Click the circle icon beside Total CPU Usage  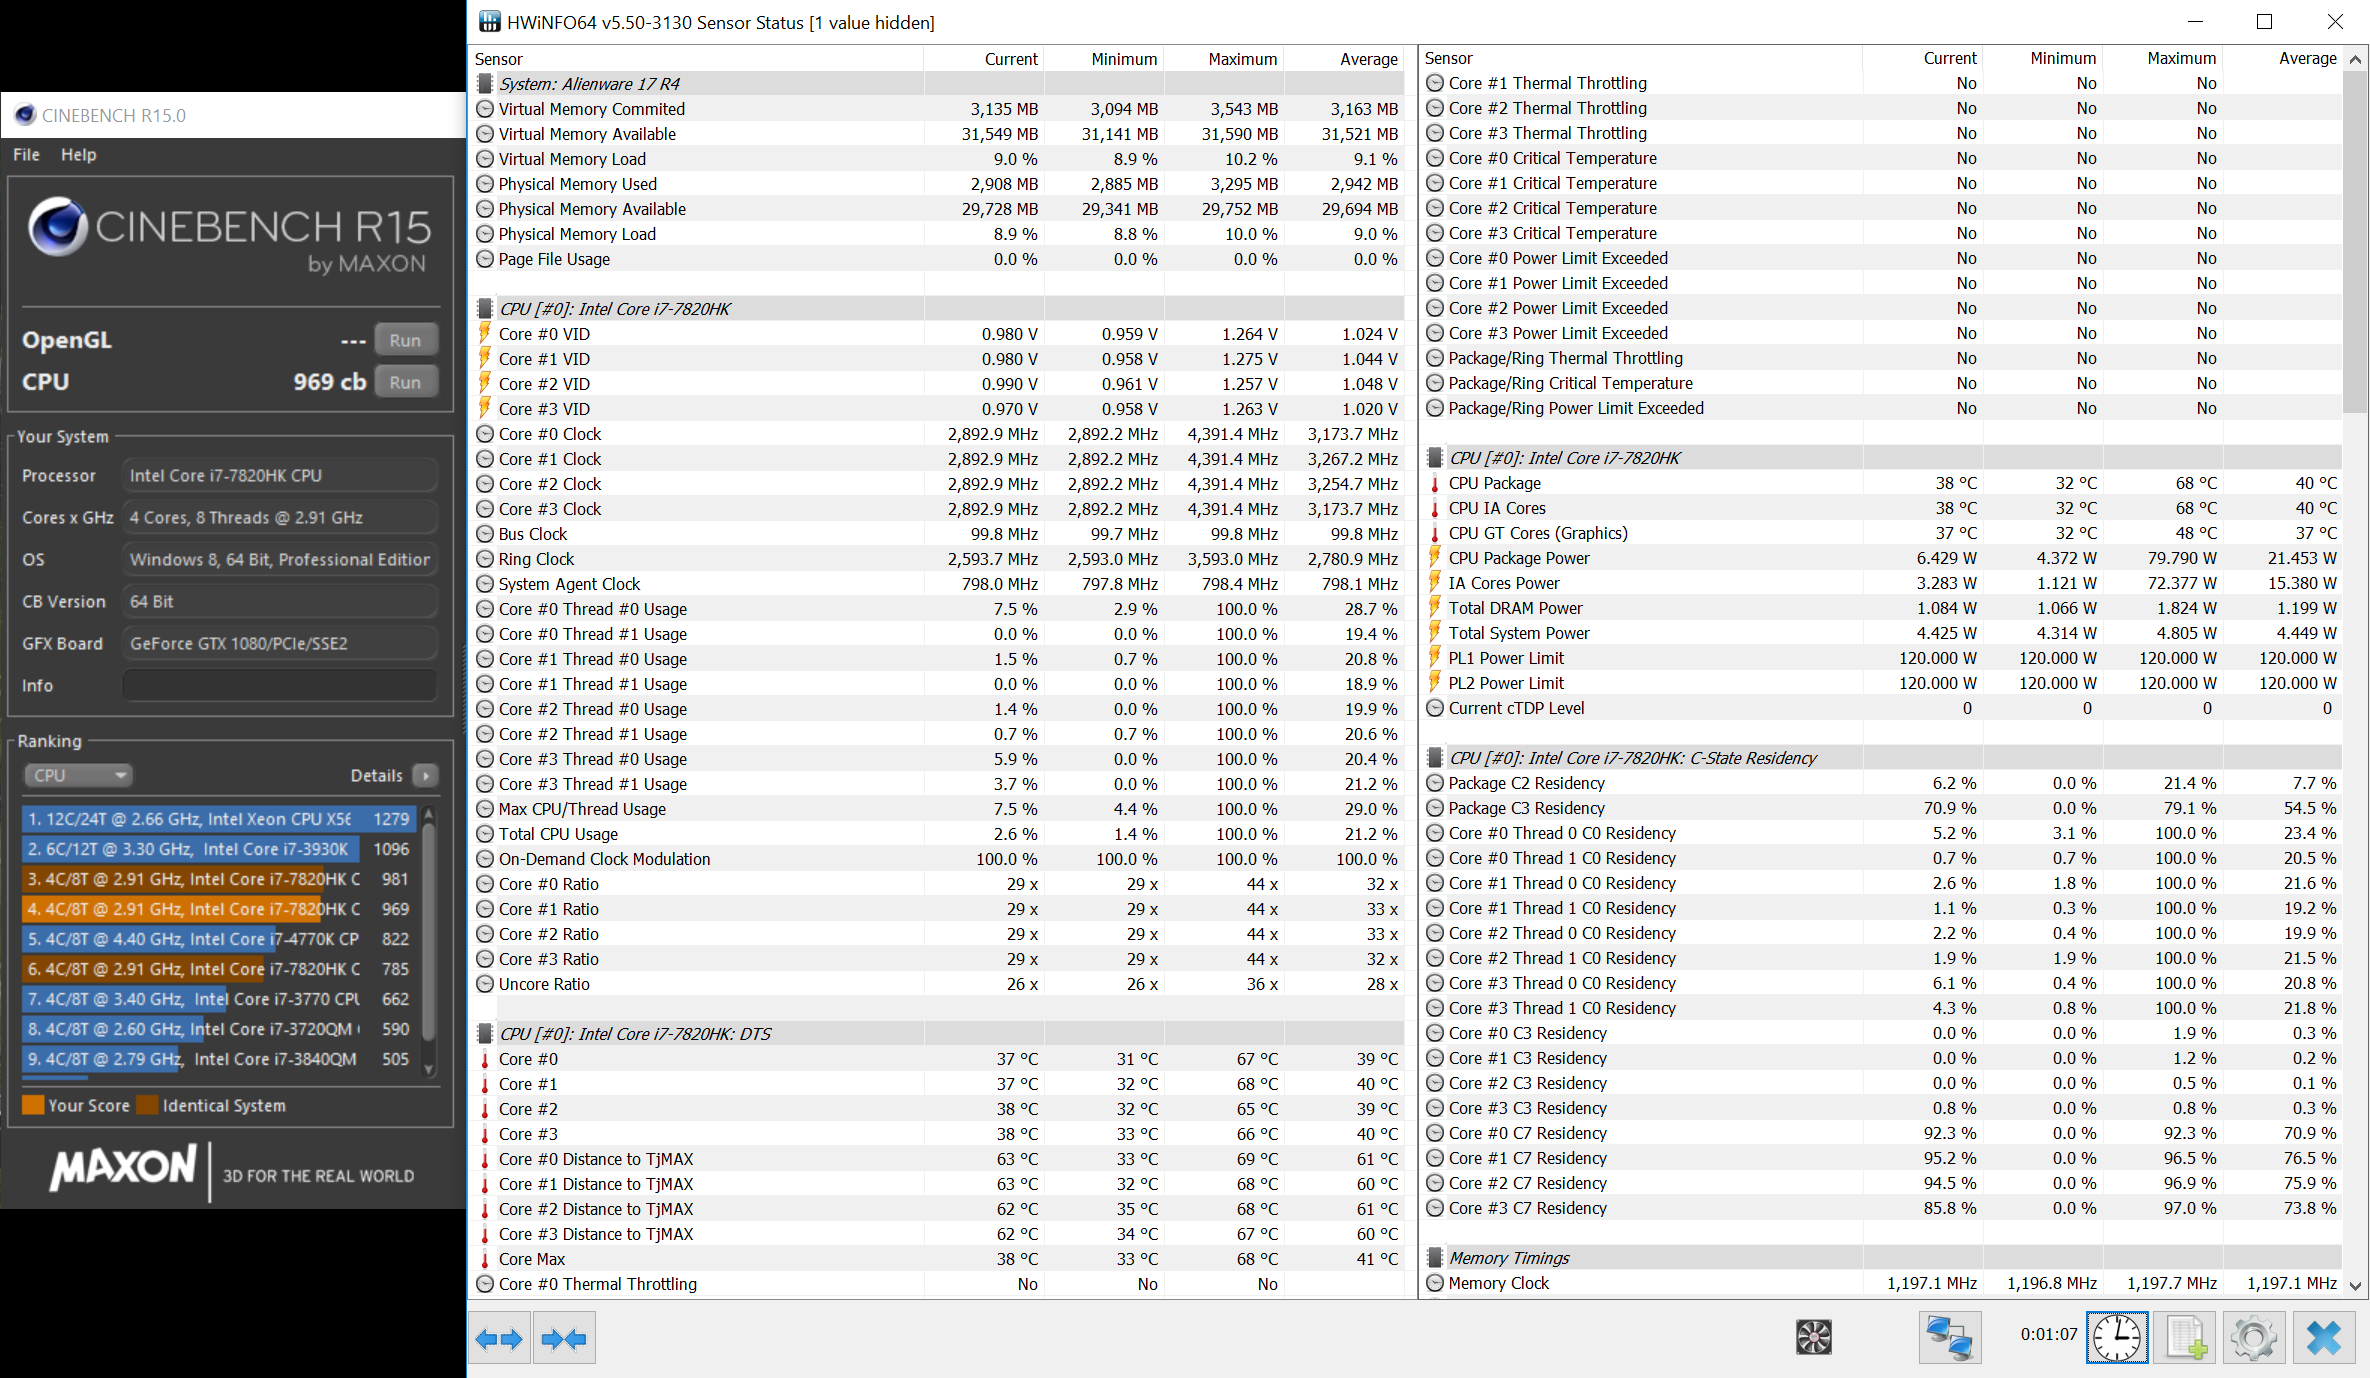pos(485,834)
